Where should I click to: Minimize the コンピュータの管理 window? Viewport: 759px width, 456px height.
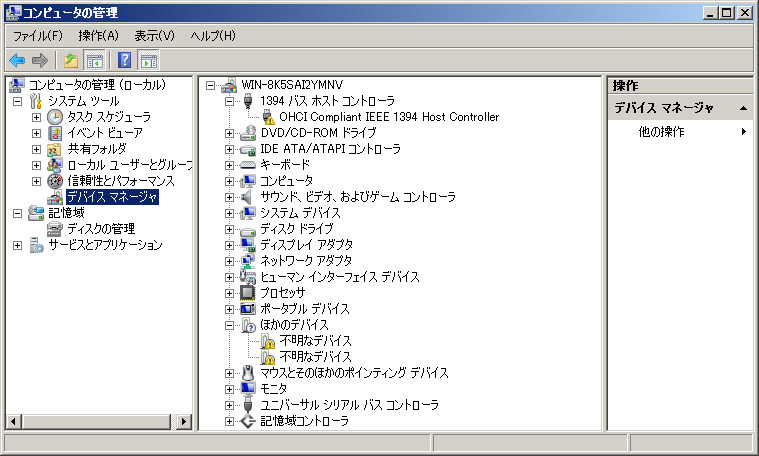(710, 13)
